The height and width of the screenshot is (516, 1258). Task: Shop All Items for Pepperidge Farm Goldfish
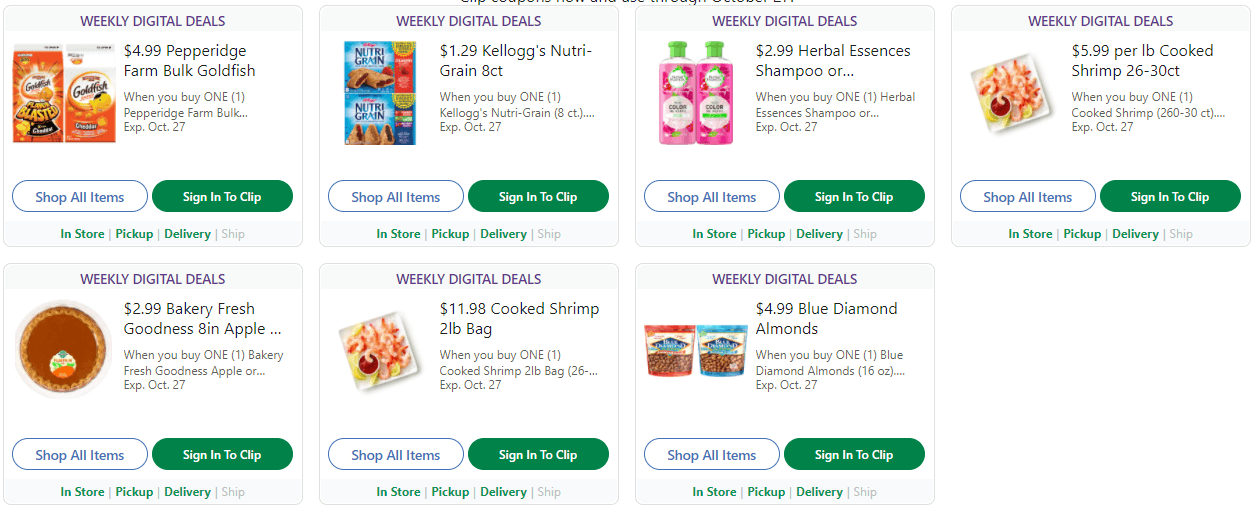click(x=80, y=197)
